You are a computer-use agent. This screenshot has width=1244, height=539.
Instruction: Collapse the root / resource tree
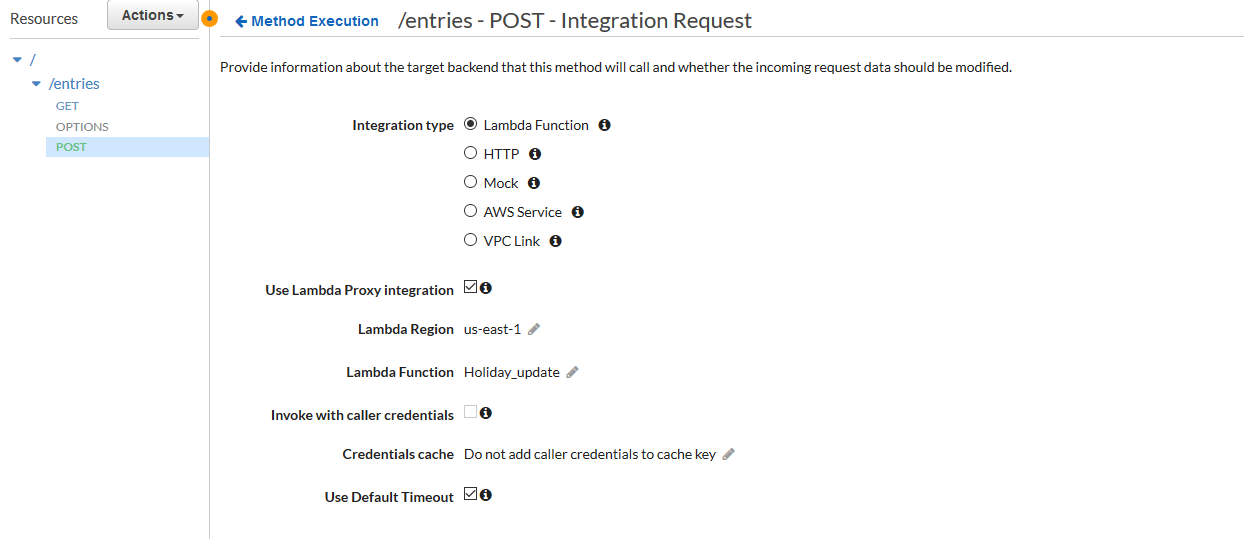tap(16, 60)
